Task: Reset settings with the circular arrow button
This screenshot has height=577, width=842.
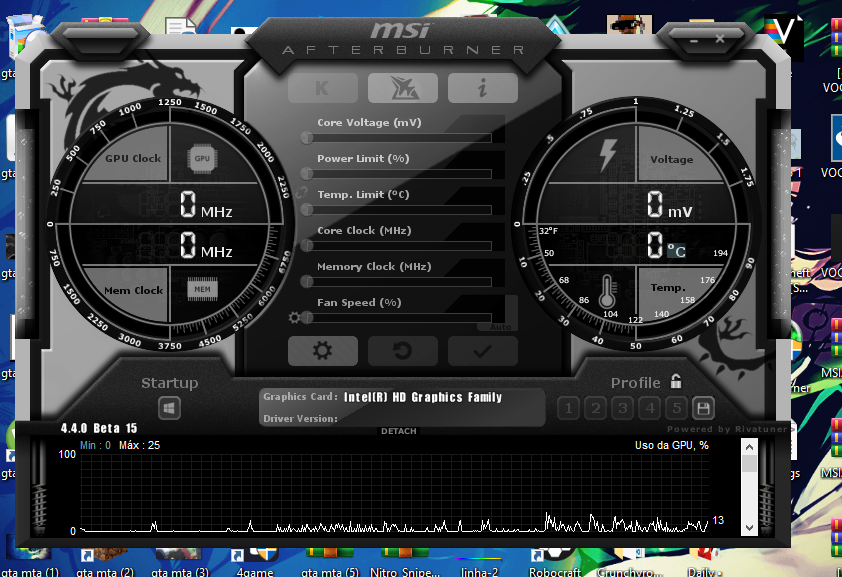Action: click(403, 351)
